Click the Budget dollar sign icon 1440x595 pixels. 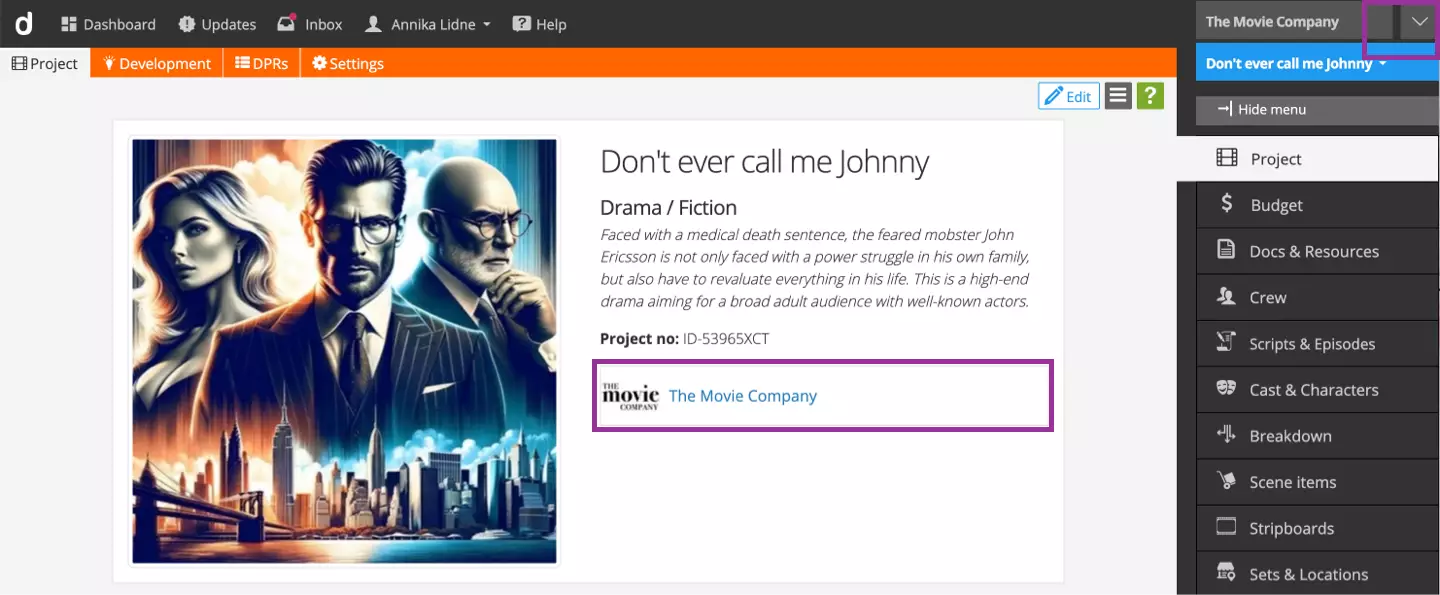point(1226,204)
